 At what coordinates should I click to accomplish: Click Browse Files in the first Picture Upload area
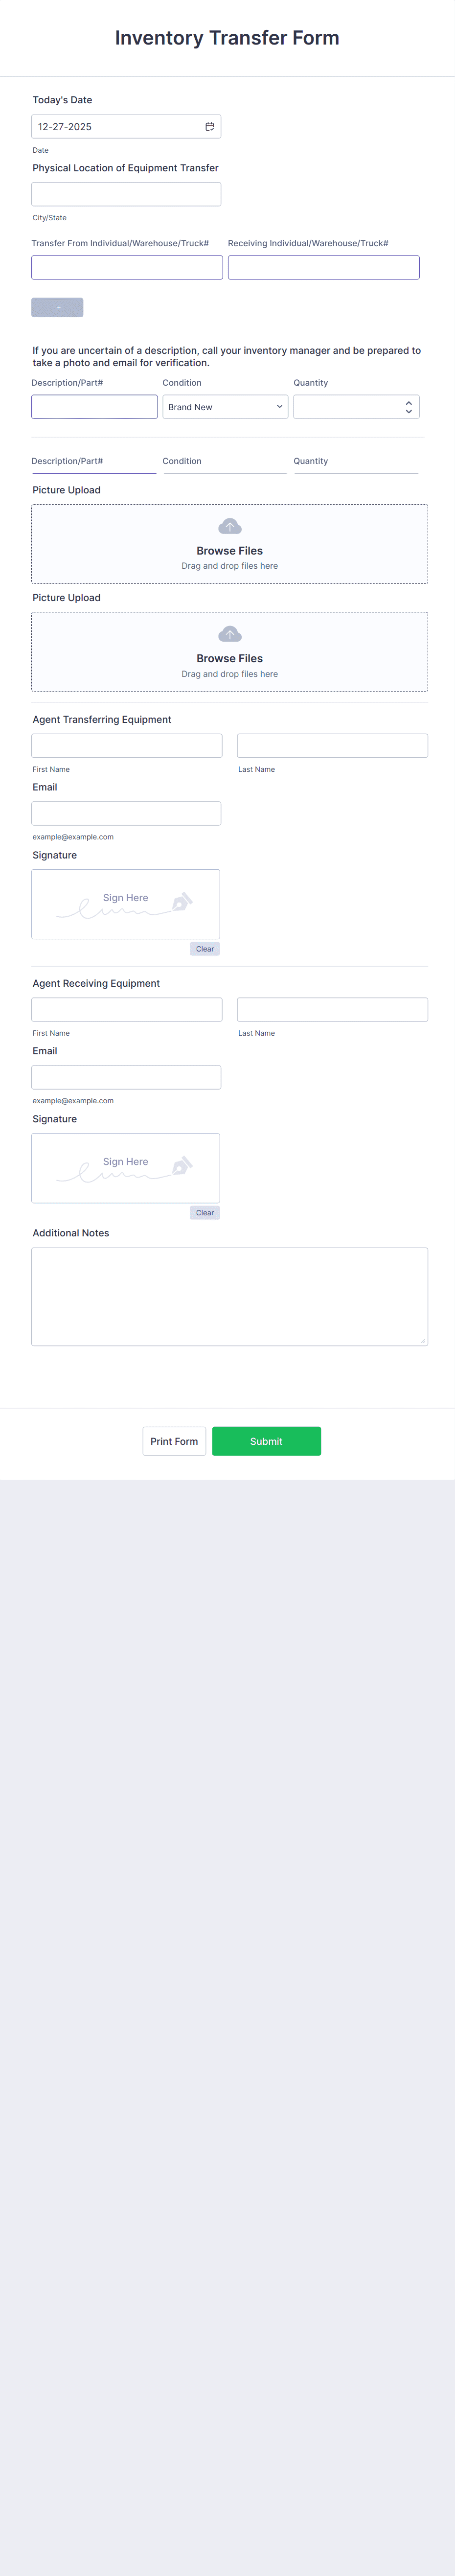[229, 550]
